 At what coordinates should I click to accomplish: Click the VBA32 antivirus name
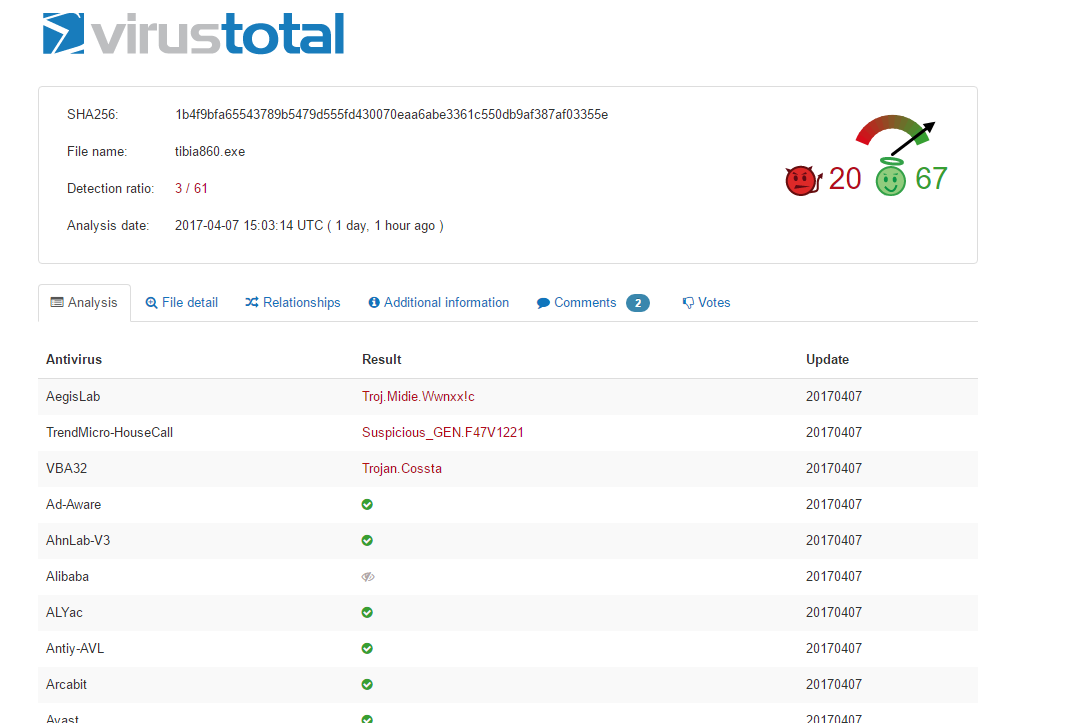pyautogui.click(x=66, y=469)
